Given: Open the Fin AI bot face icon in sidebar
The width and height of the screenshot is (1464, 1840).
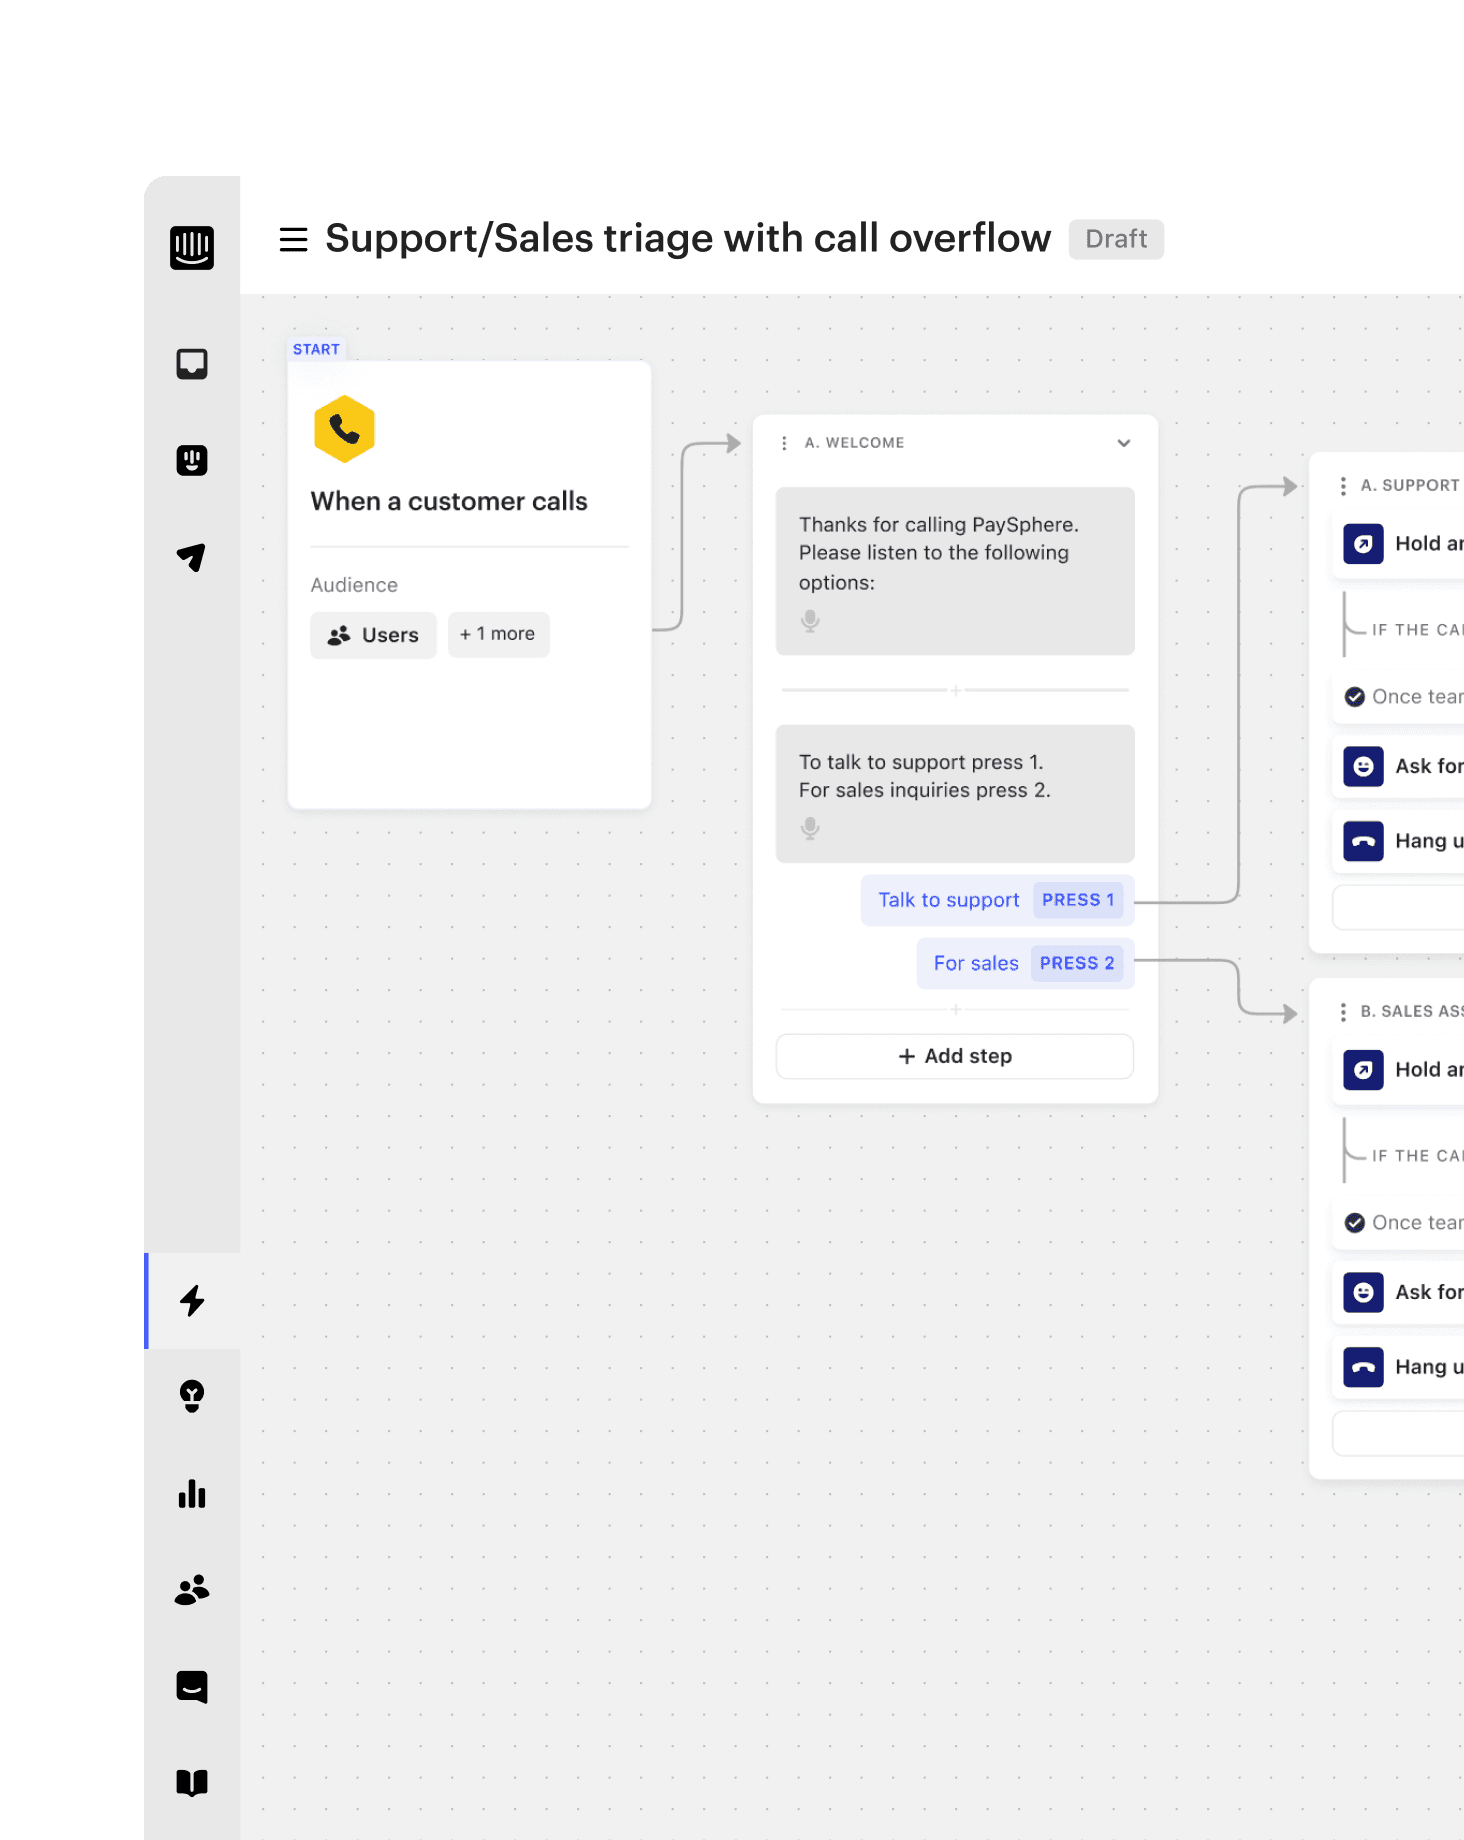Looking at the screenshot, I should (192, 460).
